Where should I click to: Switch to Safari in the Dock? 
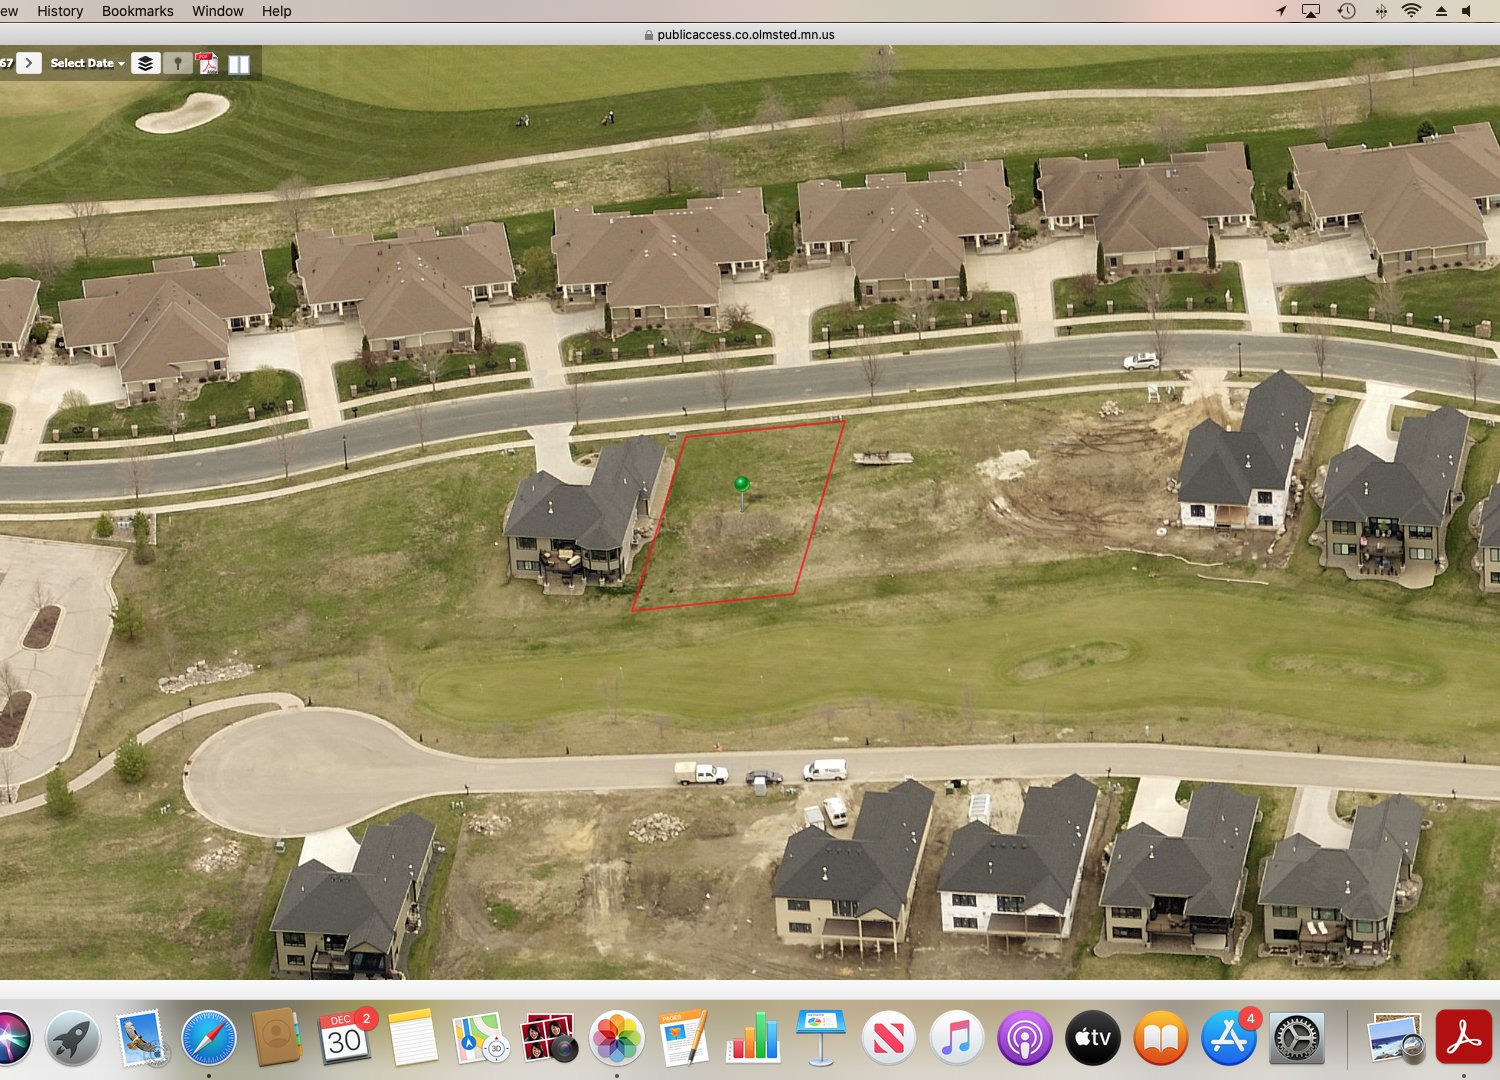(209, 1038)
